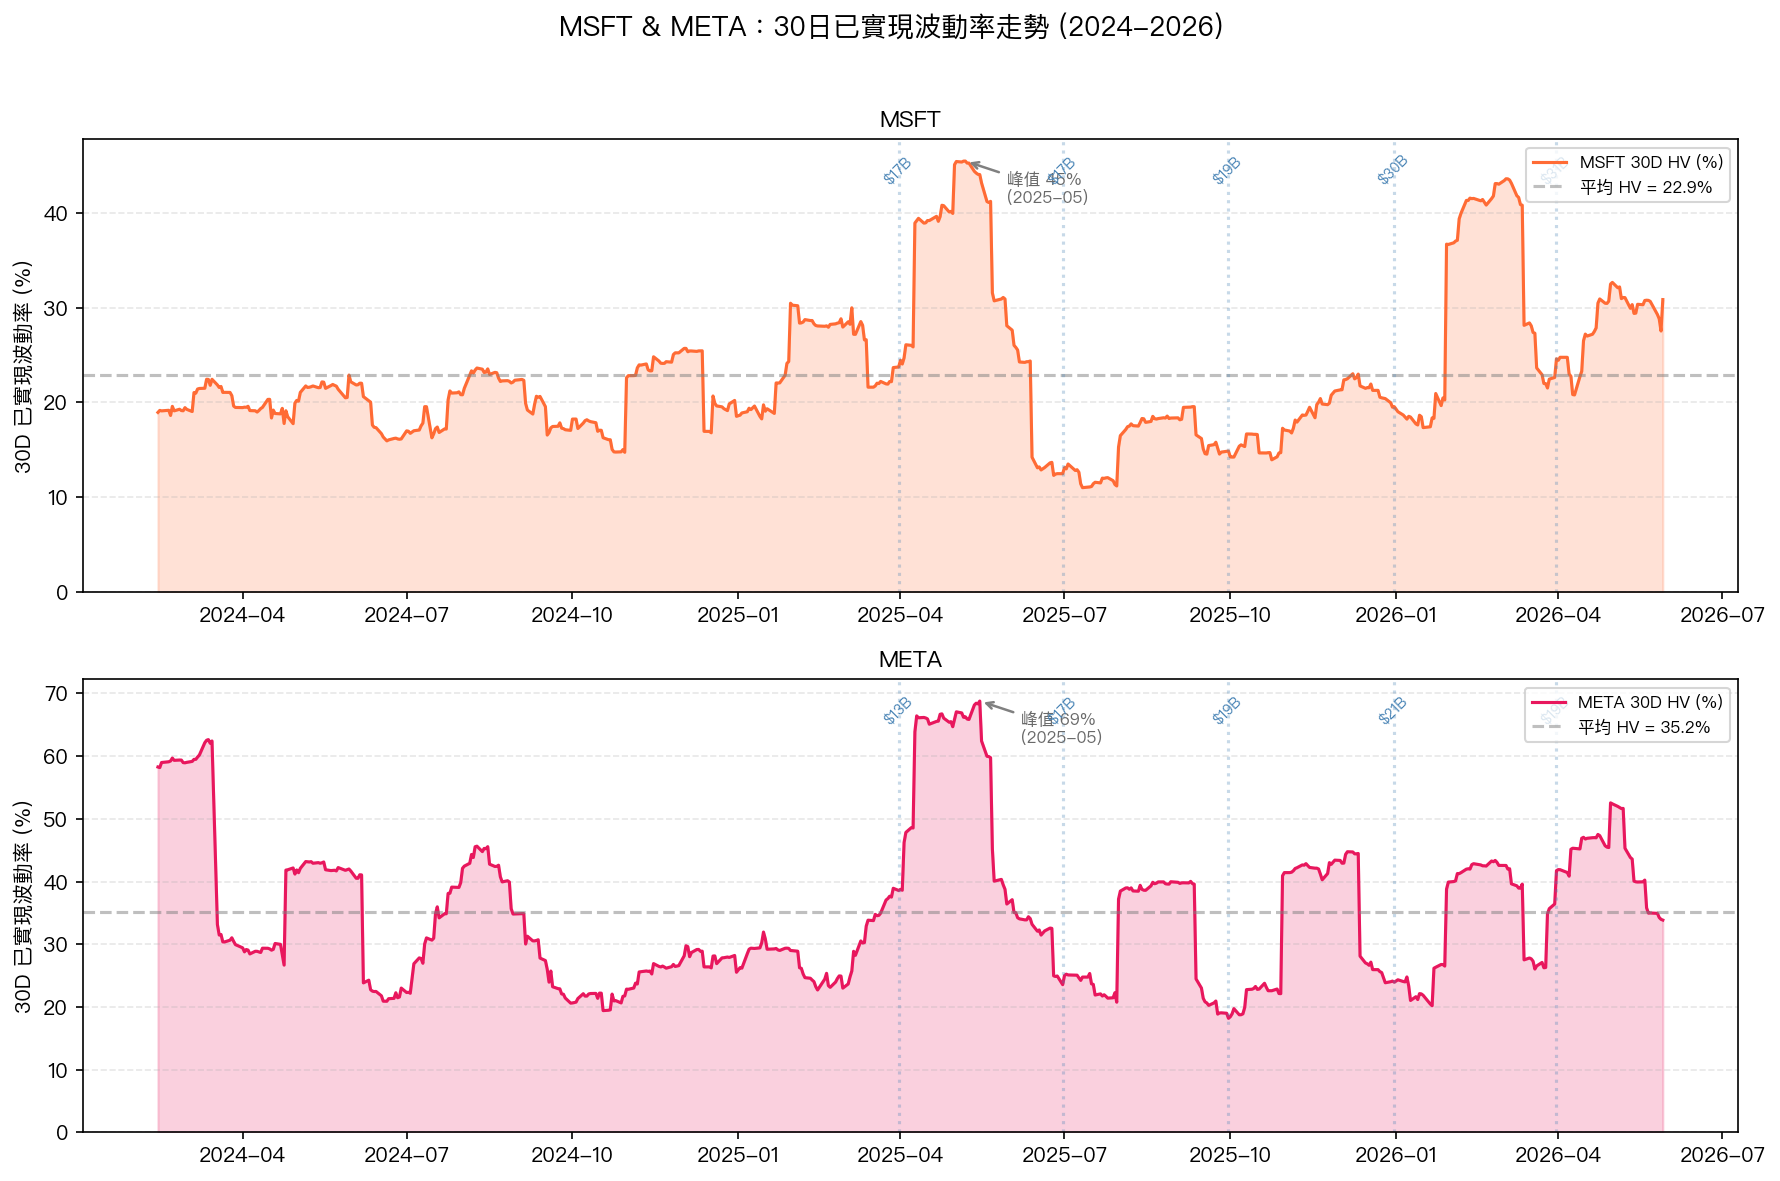This screenshot has width=1780, height=1181.
Task: Click the 2026-01 x-axis tick in the MSFT chart
Action: click(1395, 615)
